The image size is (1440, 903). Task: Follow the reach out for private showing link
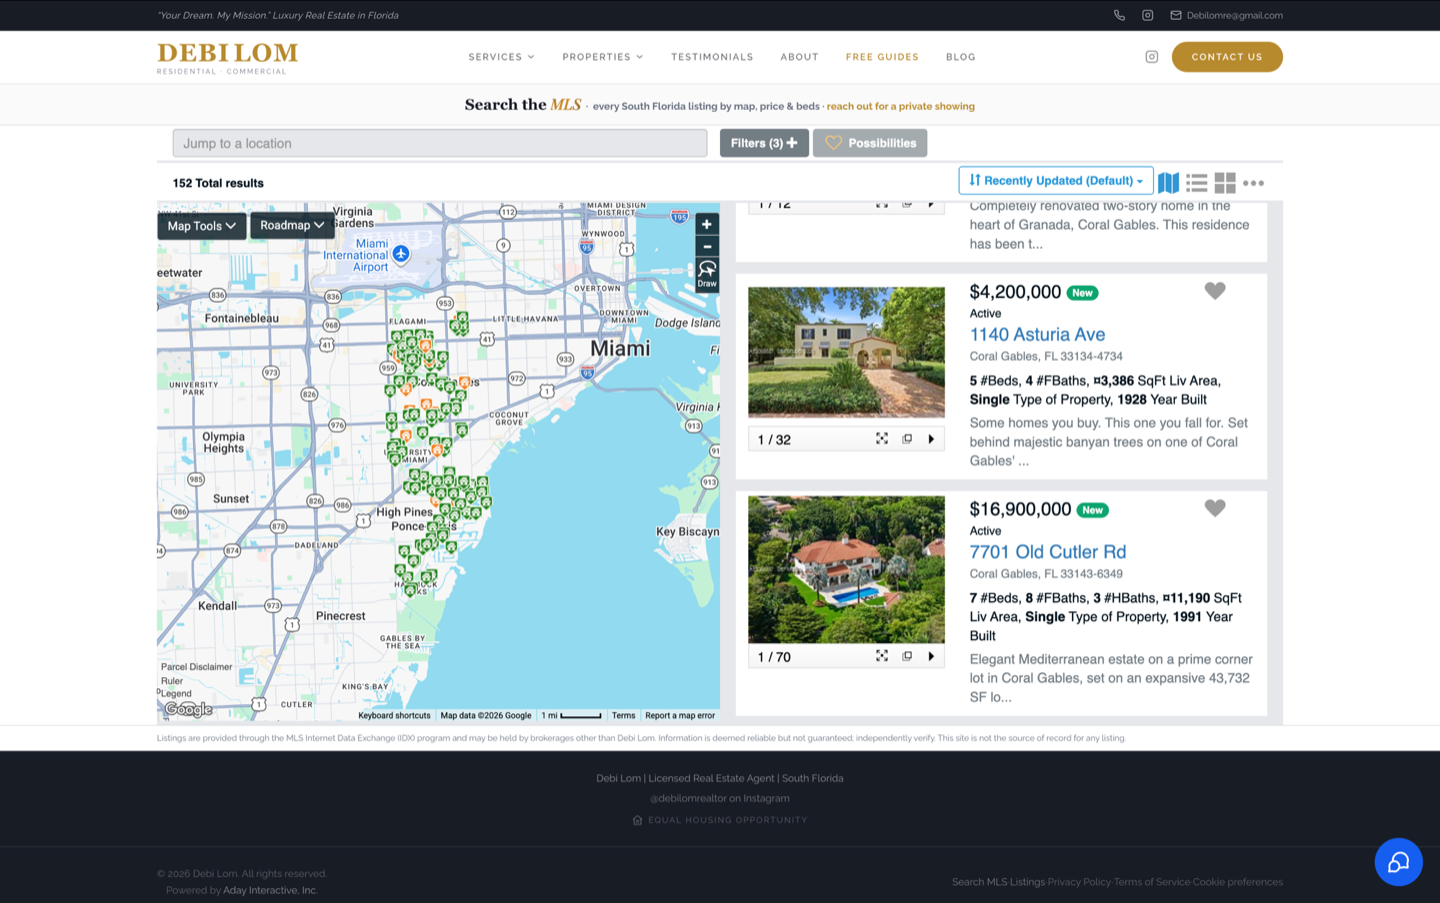[x=900, y=106]
